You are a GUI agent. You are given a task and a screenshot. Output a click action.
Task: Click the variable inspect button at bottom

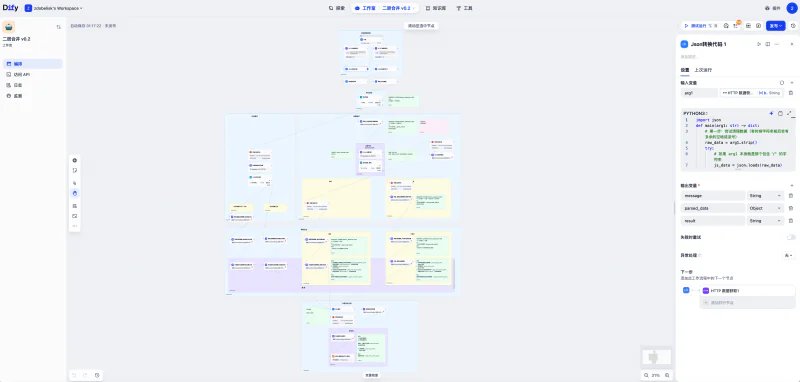(371, 375)
